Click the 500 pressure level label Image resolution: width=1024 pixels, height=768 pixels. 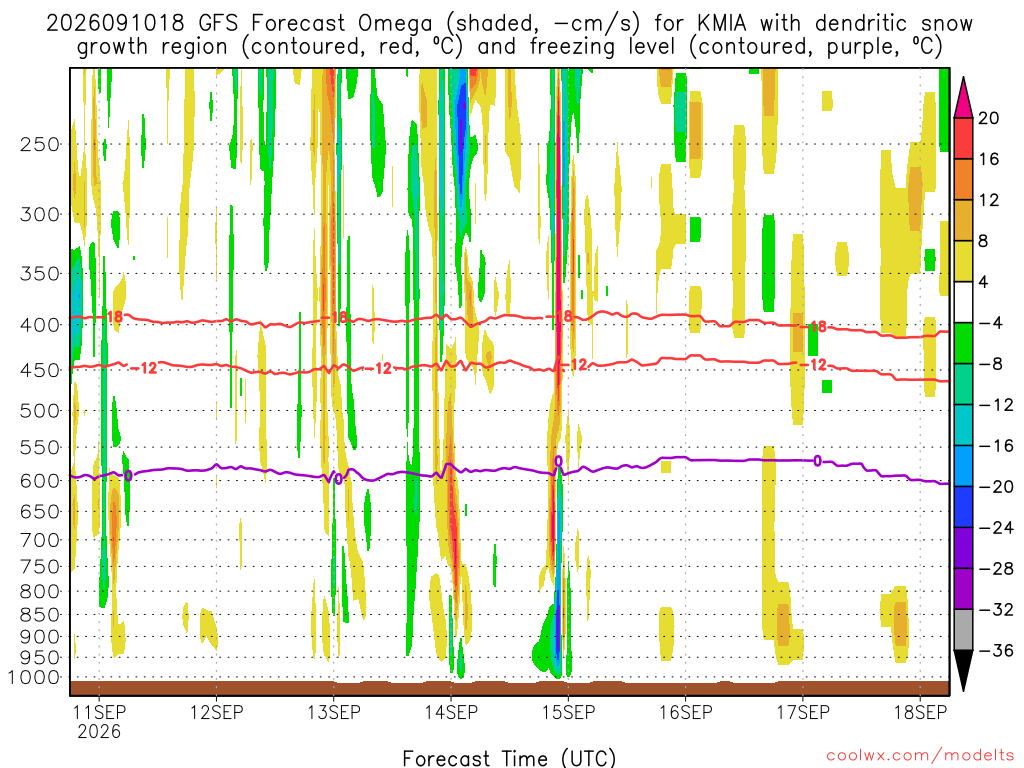tap(40, 411)
